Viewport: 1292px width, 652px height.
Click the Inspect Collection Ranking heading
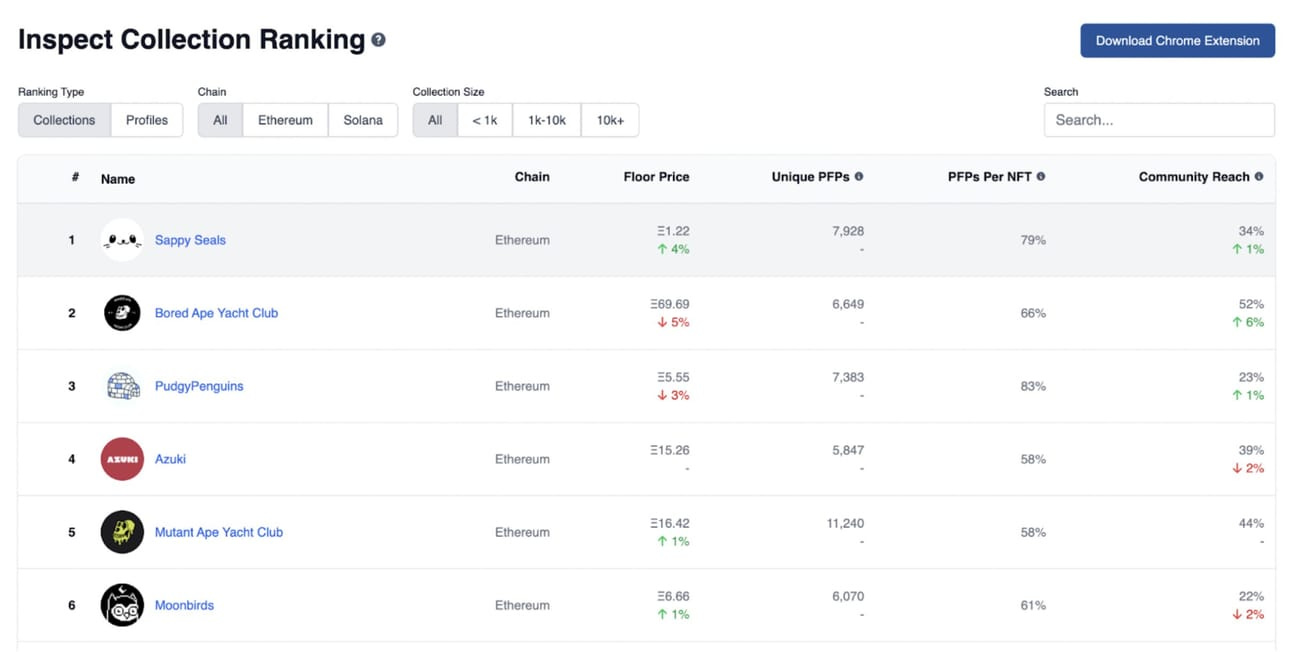click(192, 40)
